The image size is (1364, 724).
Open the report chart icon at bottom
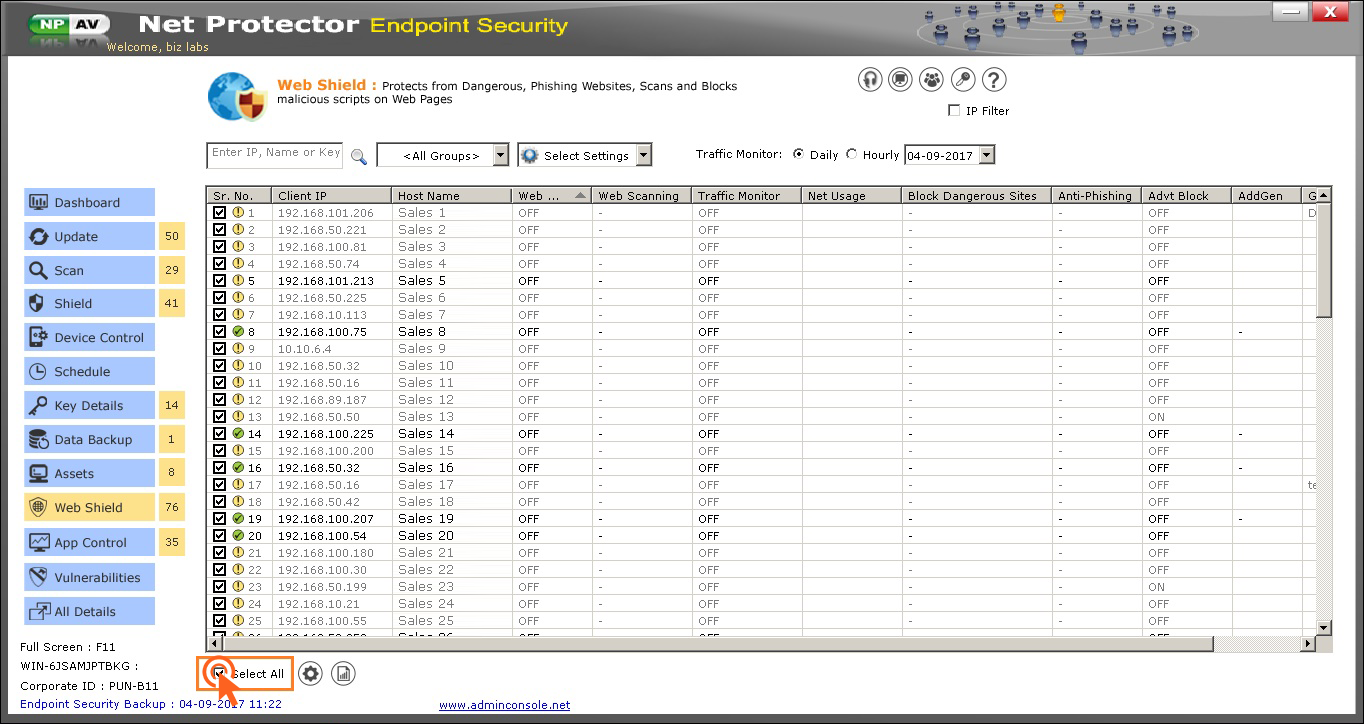(x=343, y=674)
